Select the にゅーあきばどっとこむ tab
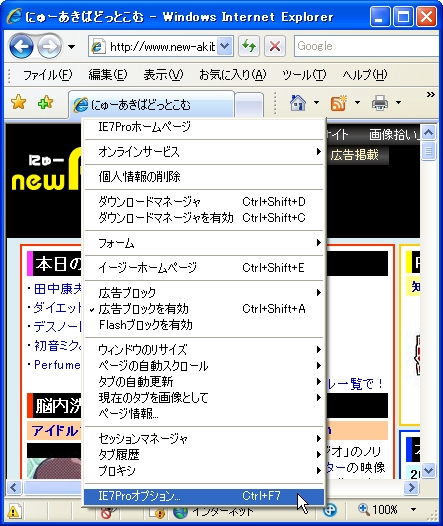The height and width of the screenshot is (526, 443). point(151,104)
